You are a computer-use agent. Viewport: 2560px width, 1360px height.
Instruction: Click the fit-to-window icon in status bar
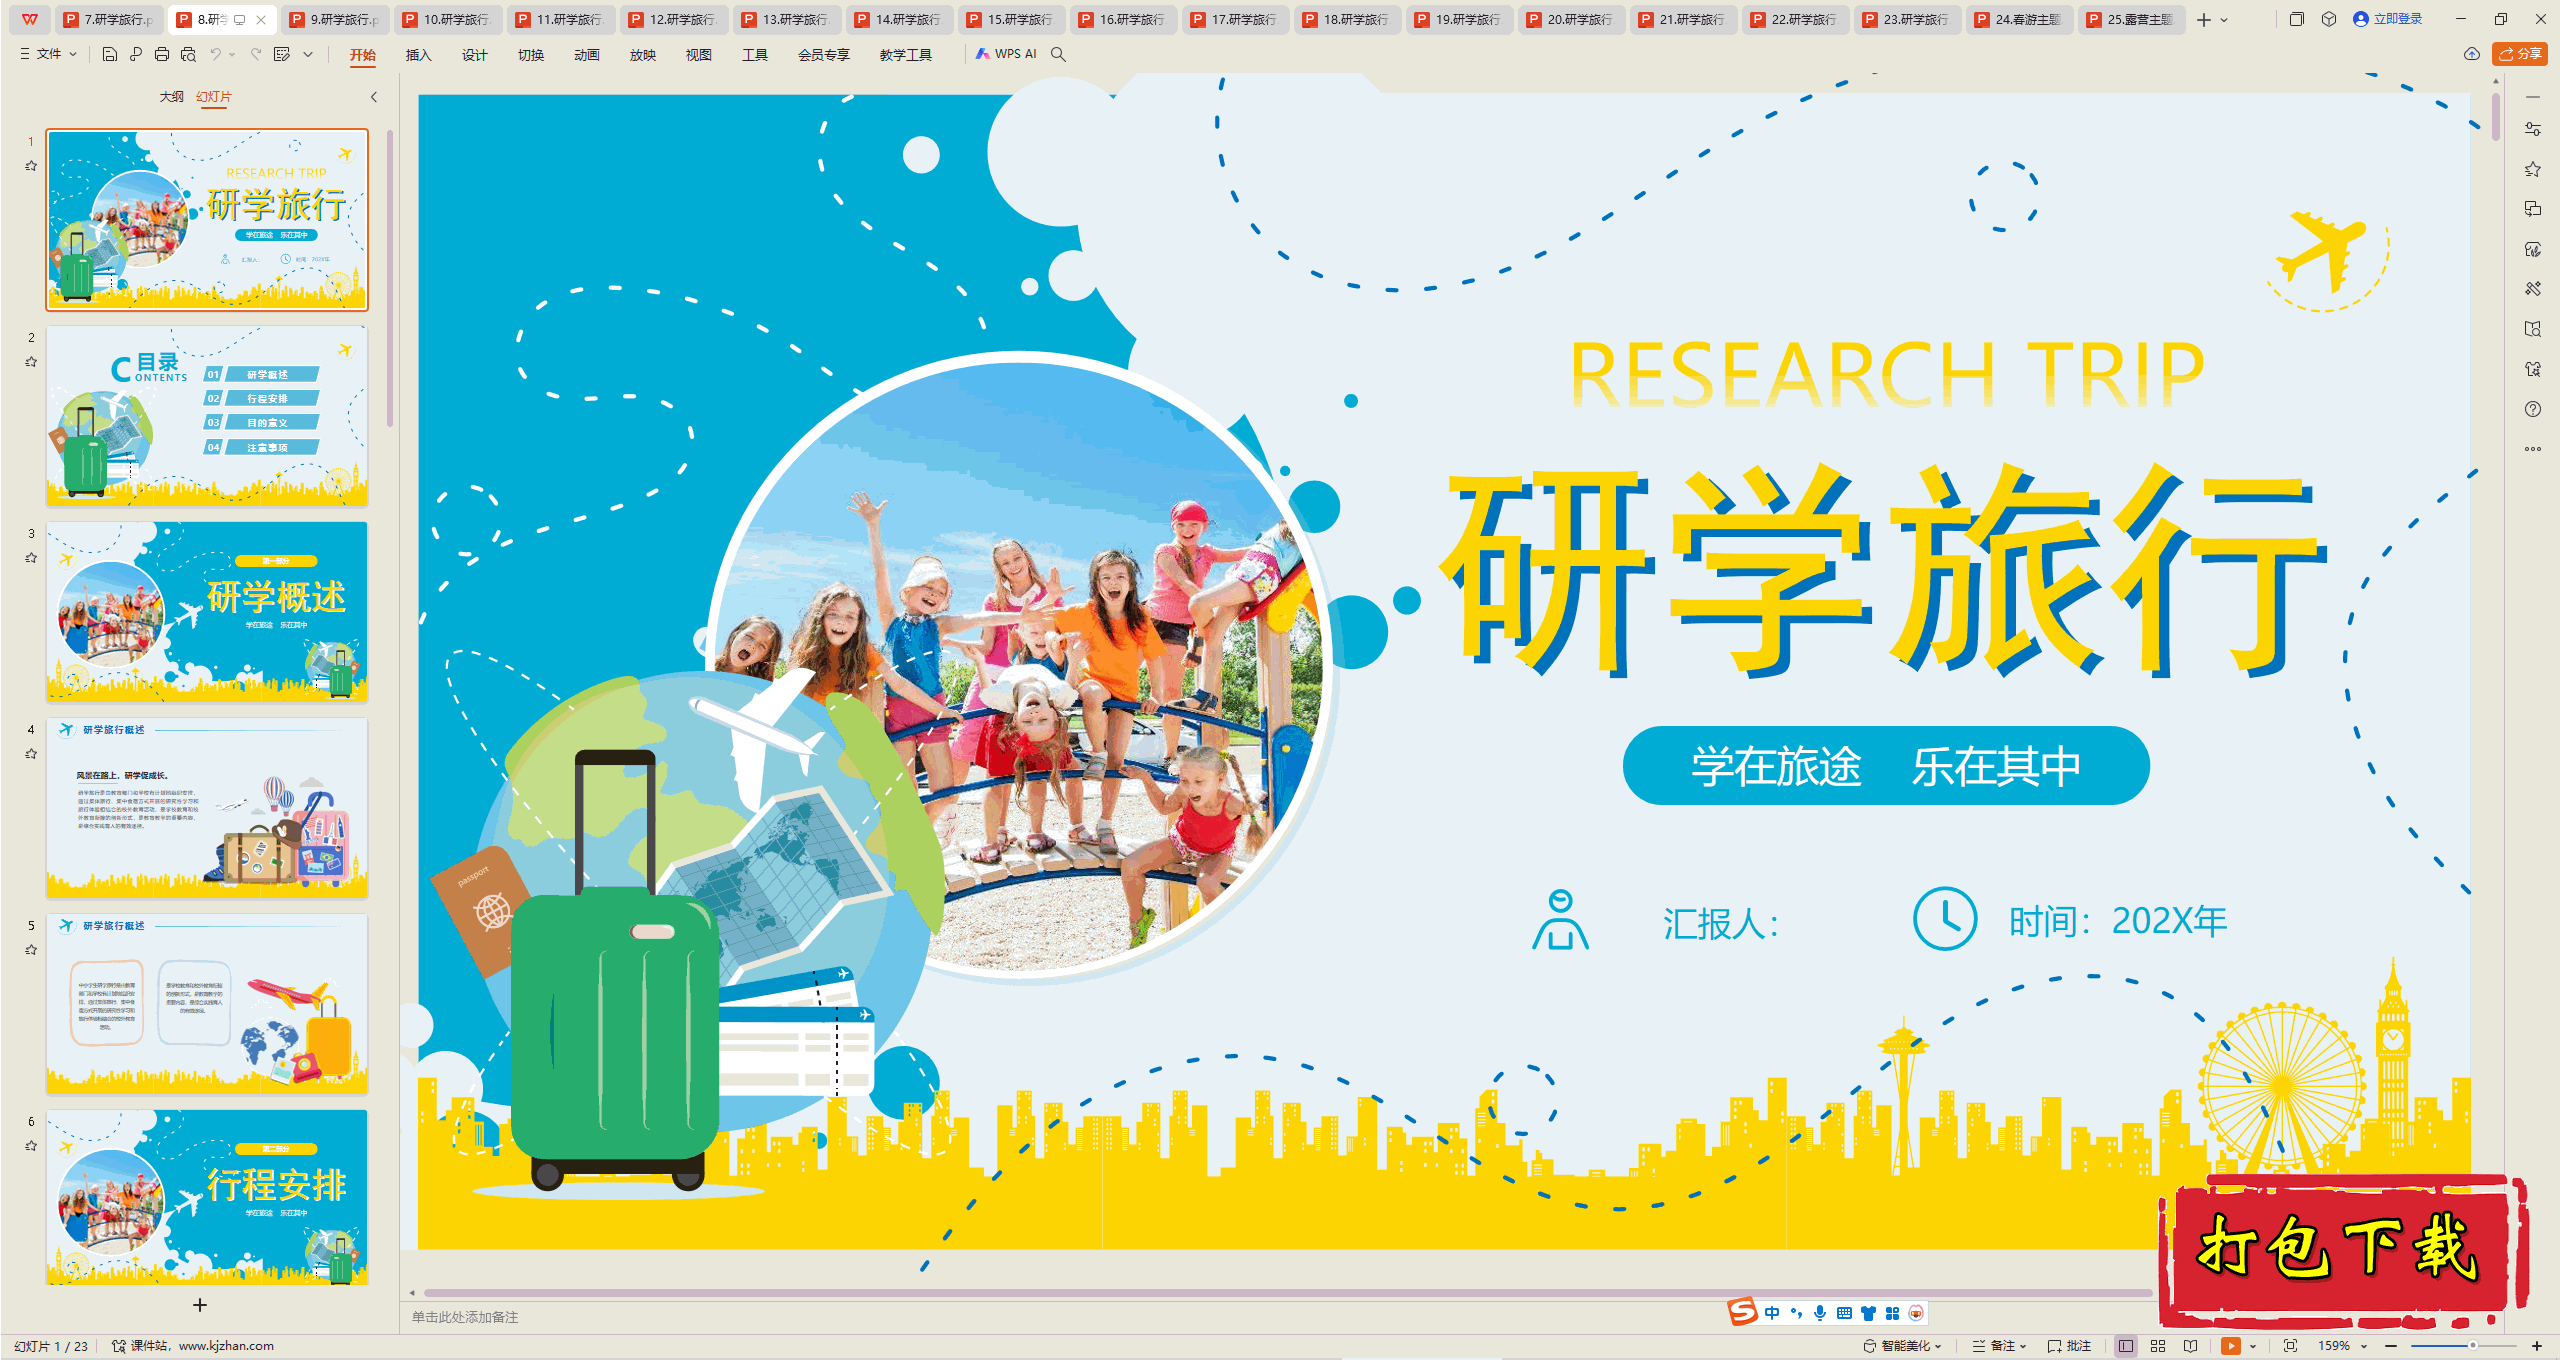(2290, 1346)
